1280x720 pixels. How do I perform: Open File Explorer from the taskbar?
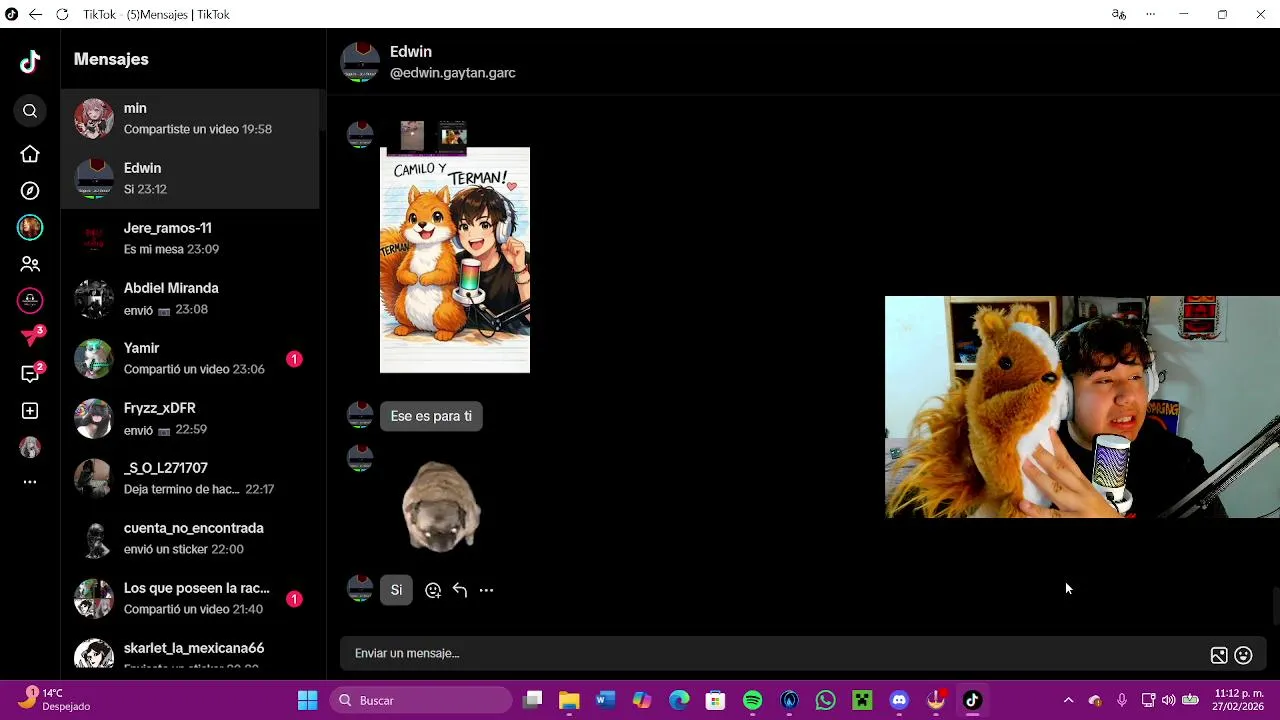click(569, 700)
